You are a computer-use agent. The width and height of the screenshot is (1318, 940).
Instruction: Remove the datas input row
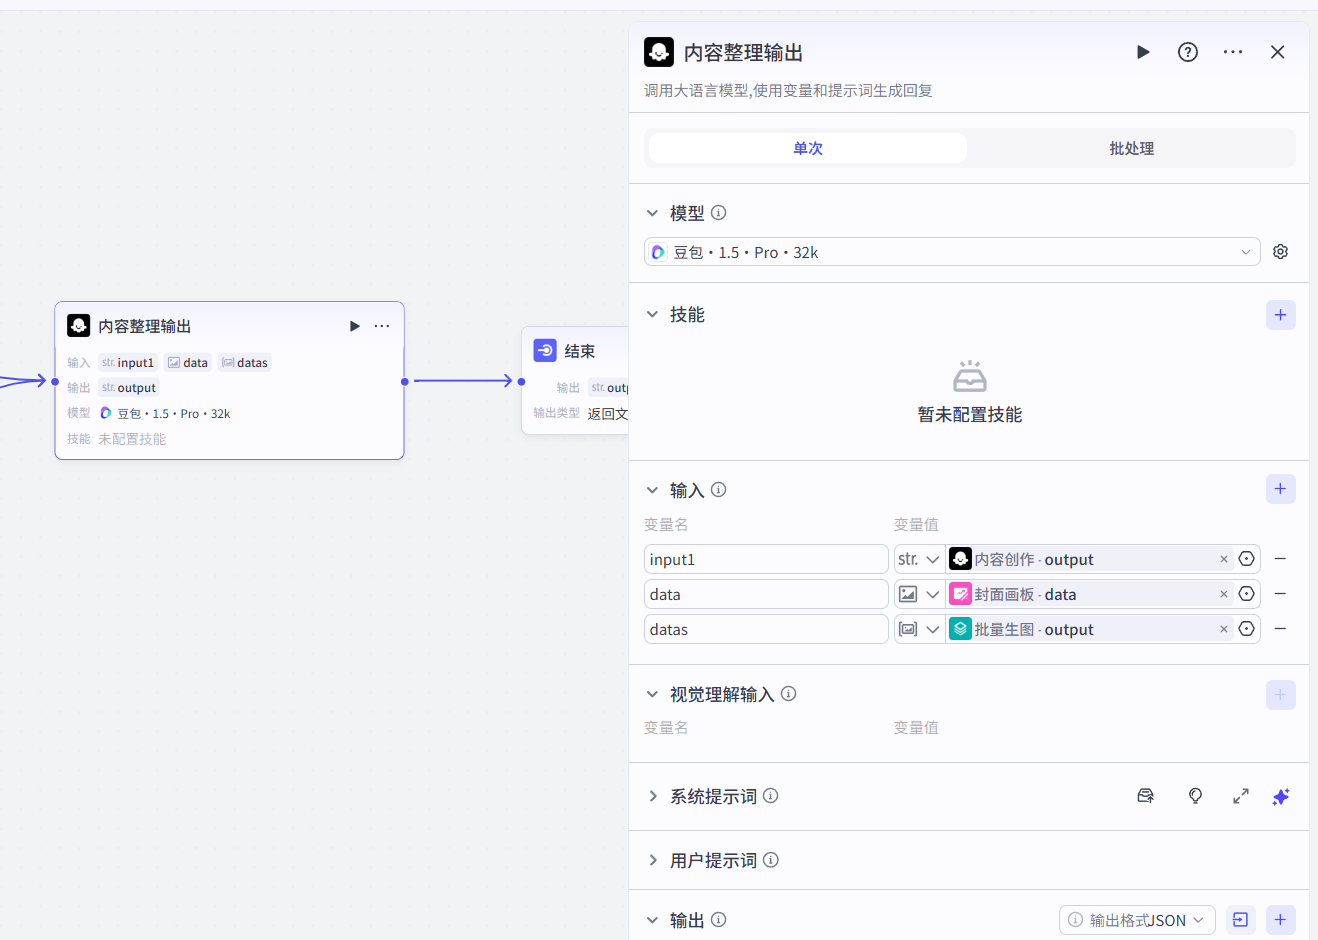(x=1280, y=629)
